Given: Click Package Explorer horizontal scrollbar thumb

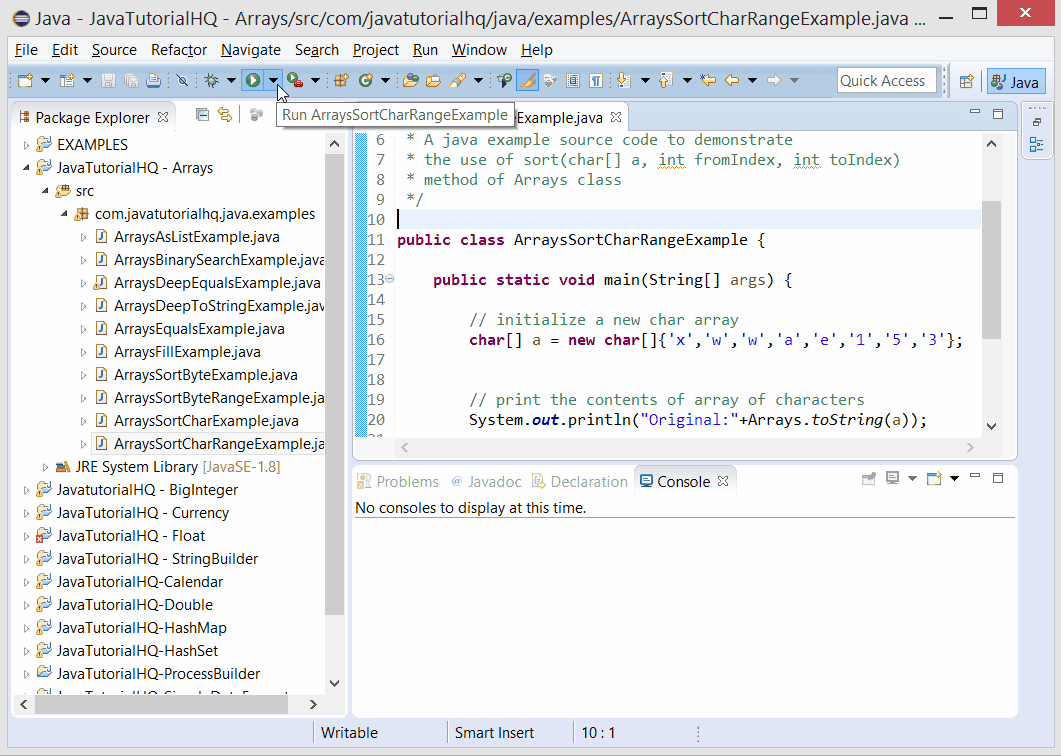Looking at the screenshot, I should pyautogui.click(x=162, y=705).
